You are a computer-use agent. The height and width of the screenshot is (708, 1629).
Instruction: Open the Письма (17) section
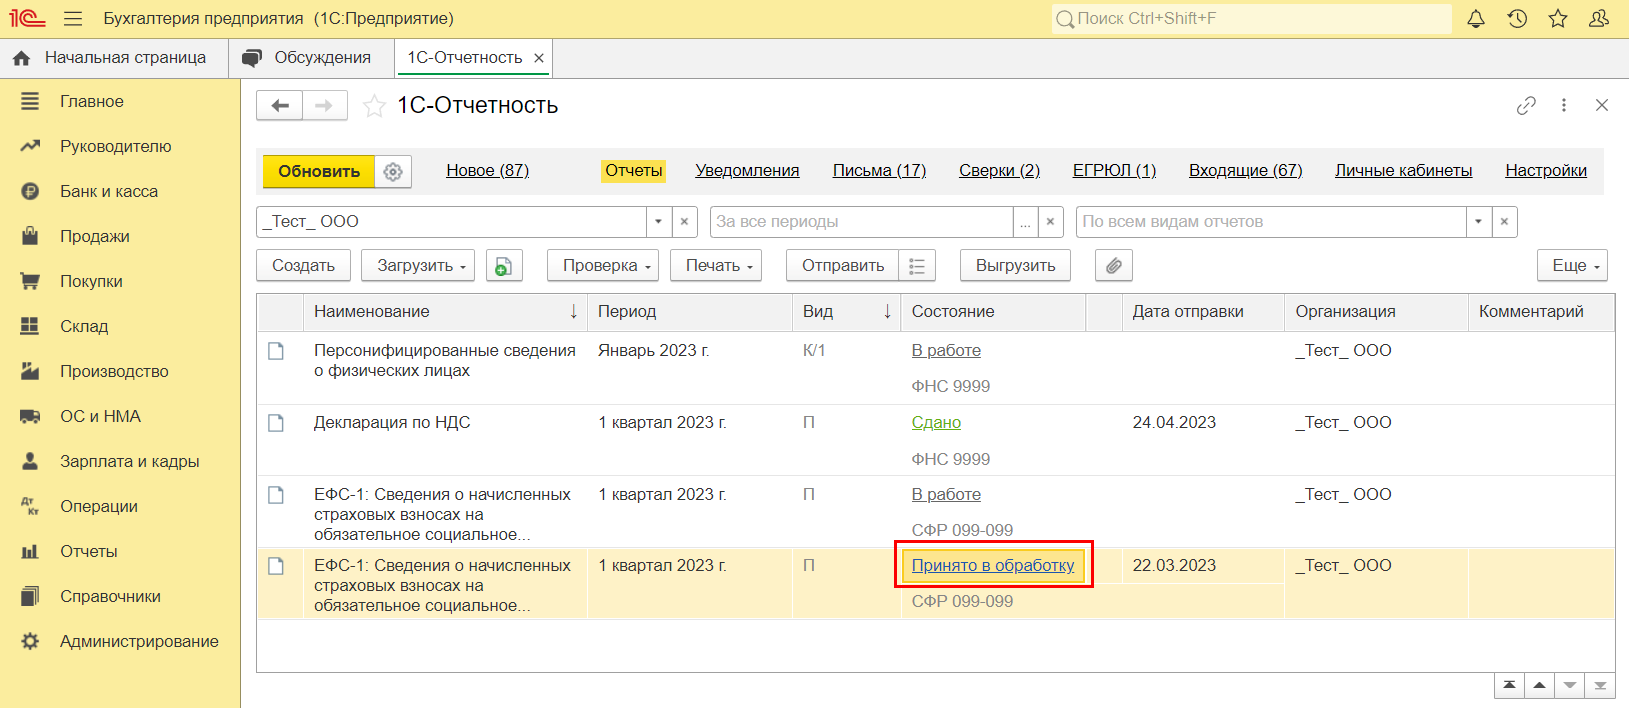coord(880,171)
